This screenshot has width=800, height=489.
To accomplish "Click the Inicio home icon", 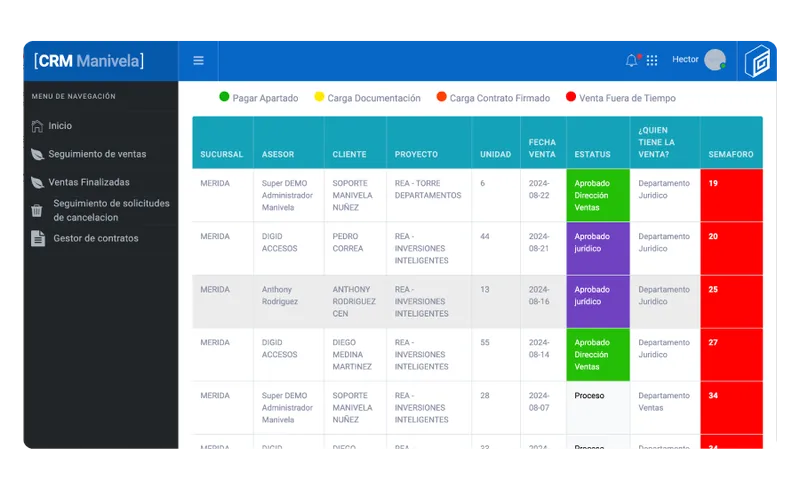I will tap(37, 126).
